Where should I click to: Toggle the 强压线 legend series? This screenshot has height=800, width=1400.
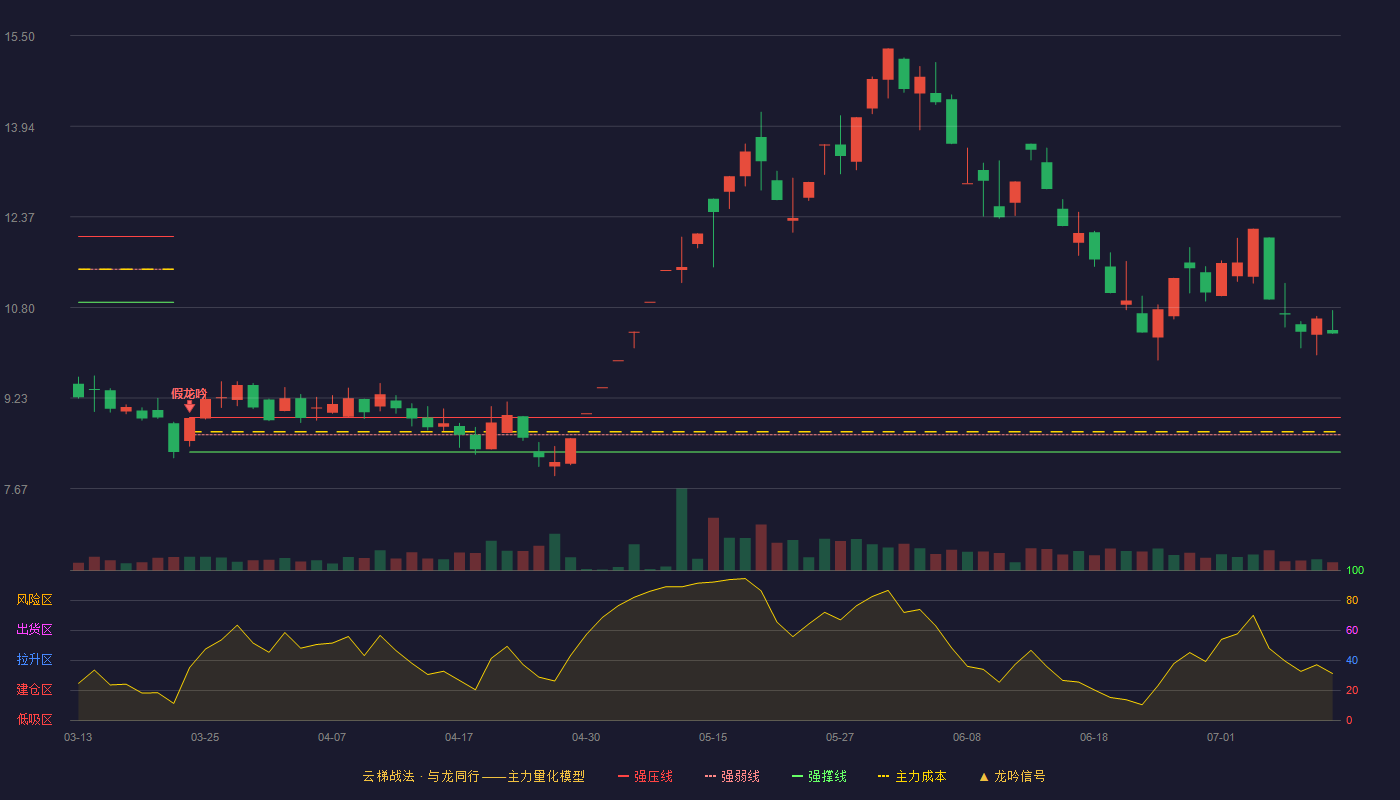pos(645,776)
